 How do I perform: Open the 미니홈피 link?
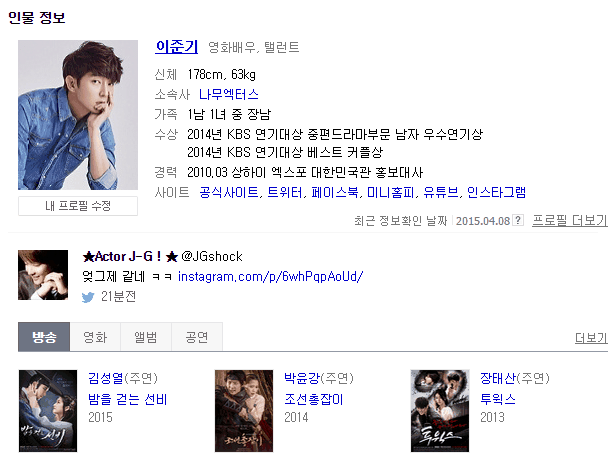pyautogui.click(x=390, y=192)
